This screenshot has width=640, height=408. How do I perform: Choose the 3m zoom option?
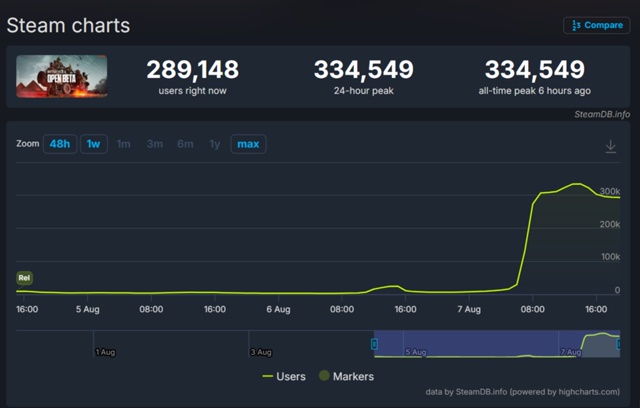[155, 144]
